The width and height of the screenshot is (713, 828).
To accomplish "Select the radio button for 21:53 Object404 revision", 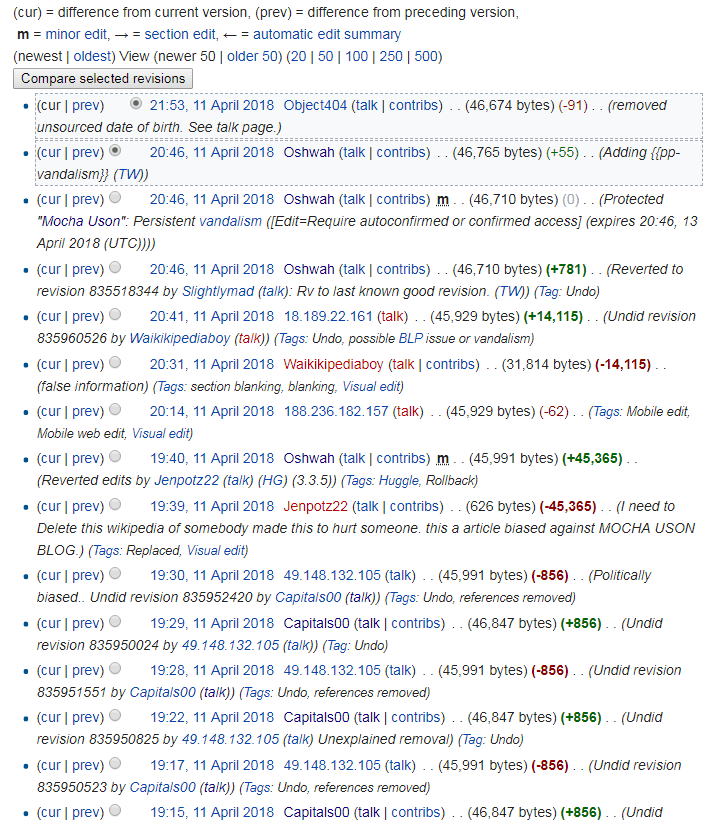I will tap(136, 104).
